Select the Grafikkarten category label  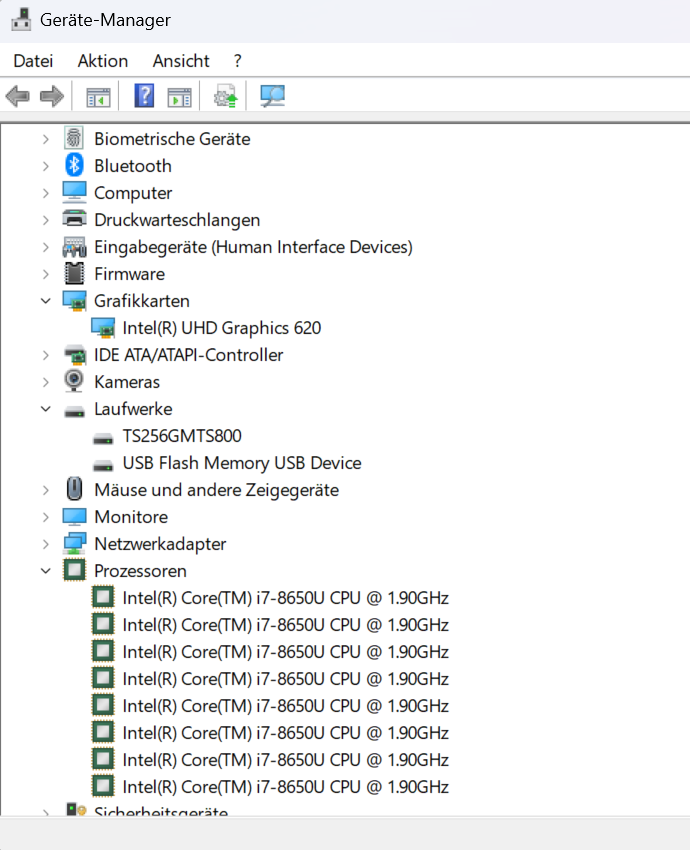click(142, 301)
